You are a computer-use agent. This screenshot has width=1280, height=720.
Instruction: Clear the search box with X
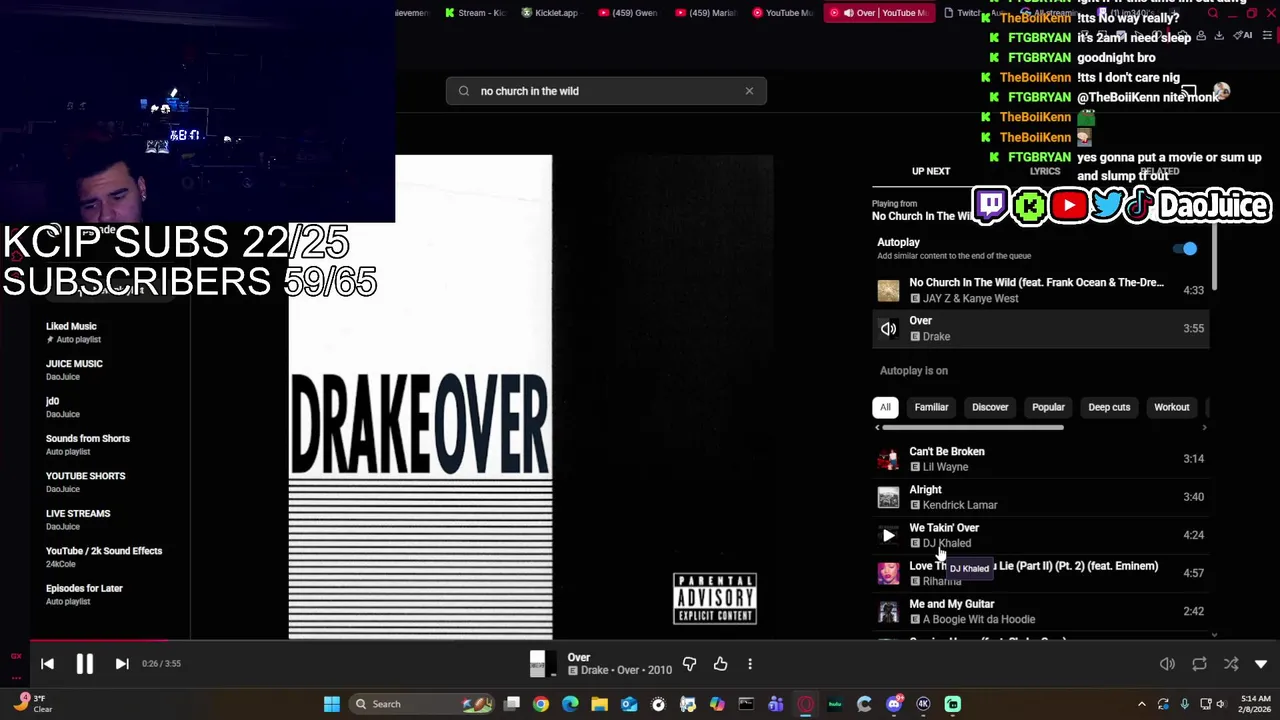[x=749, y=91]
